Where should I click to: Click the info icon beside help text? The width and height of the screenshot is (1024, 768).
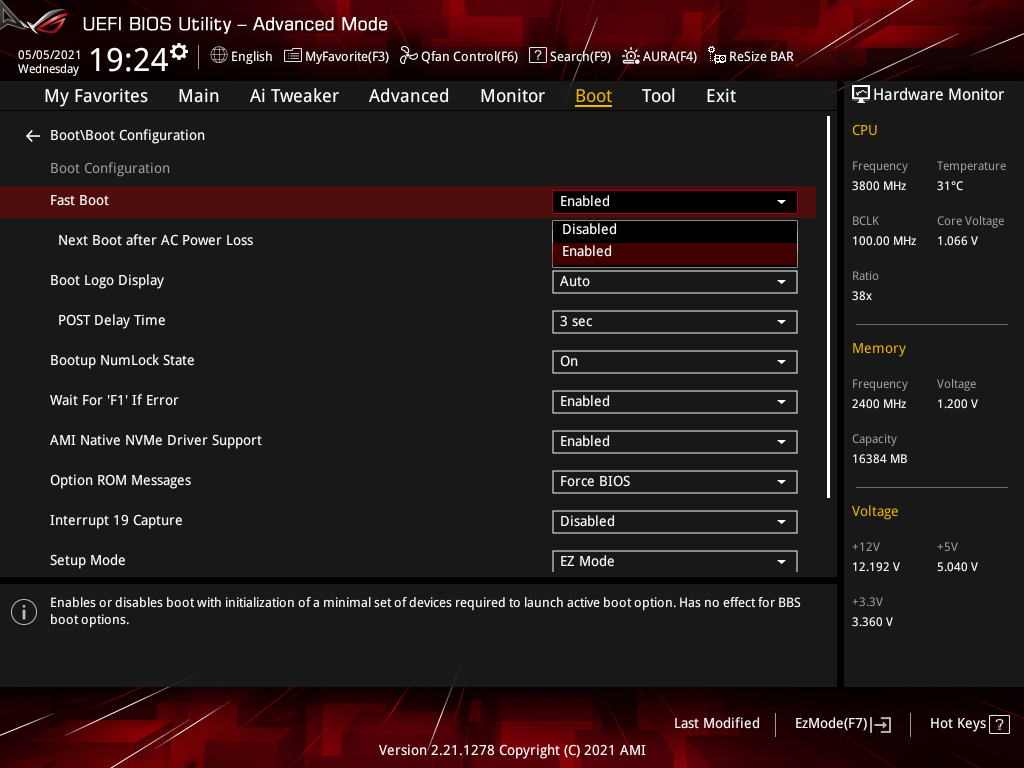pos(24,612)
